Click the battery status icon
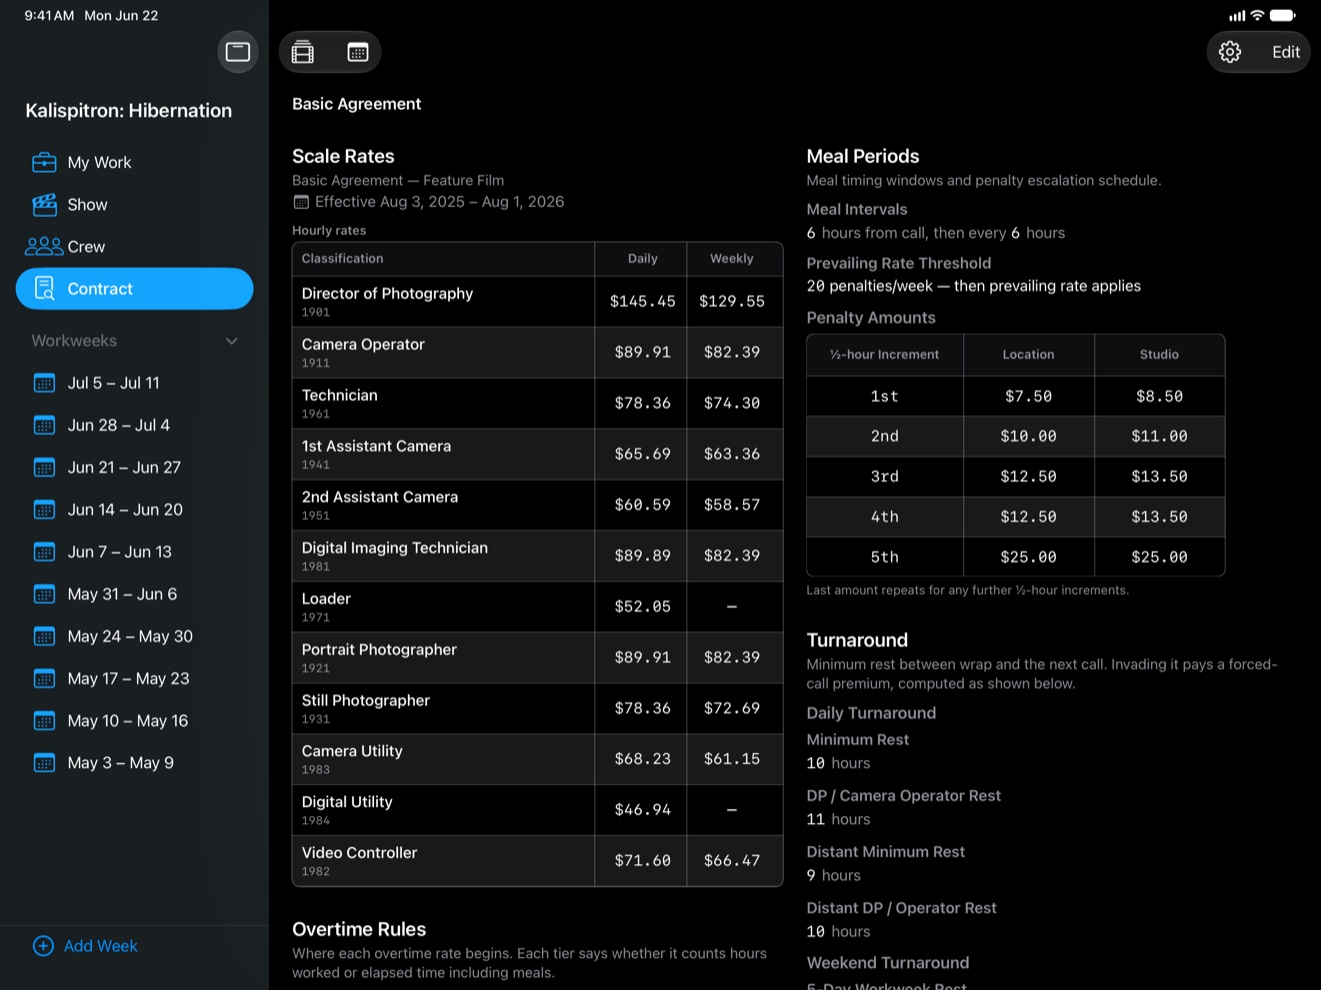The image size is (1321, 990). (1283, 15)
